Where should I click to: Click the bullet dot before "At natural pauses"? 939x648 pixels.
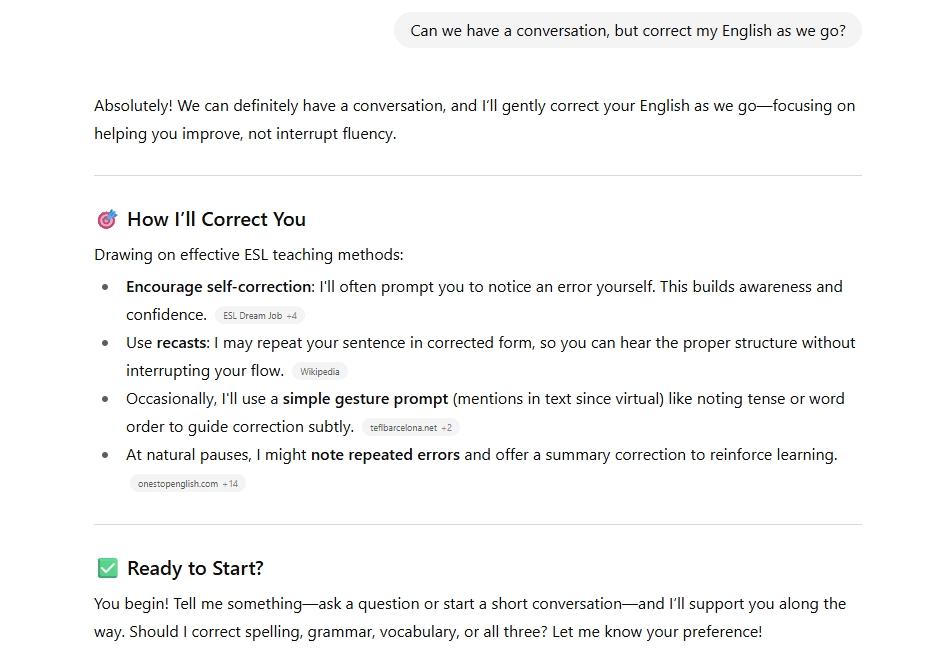click(x=105, y=455)
